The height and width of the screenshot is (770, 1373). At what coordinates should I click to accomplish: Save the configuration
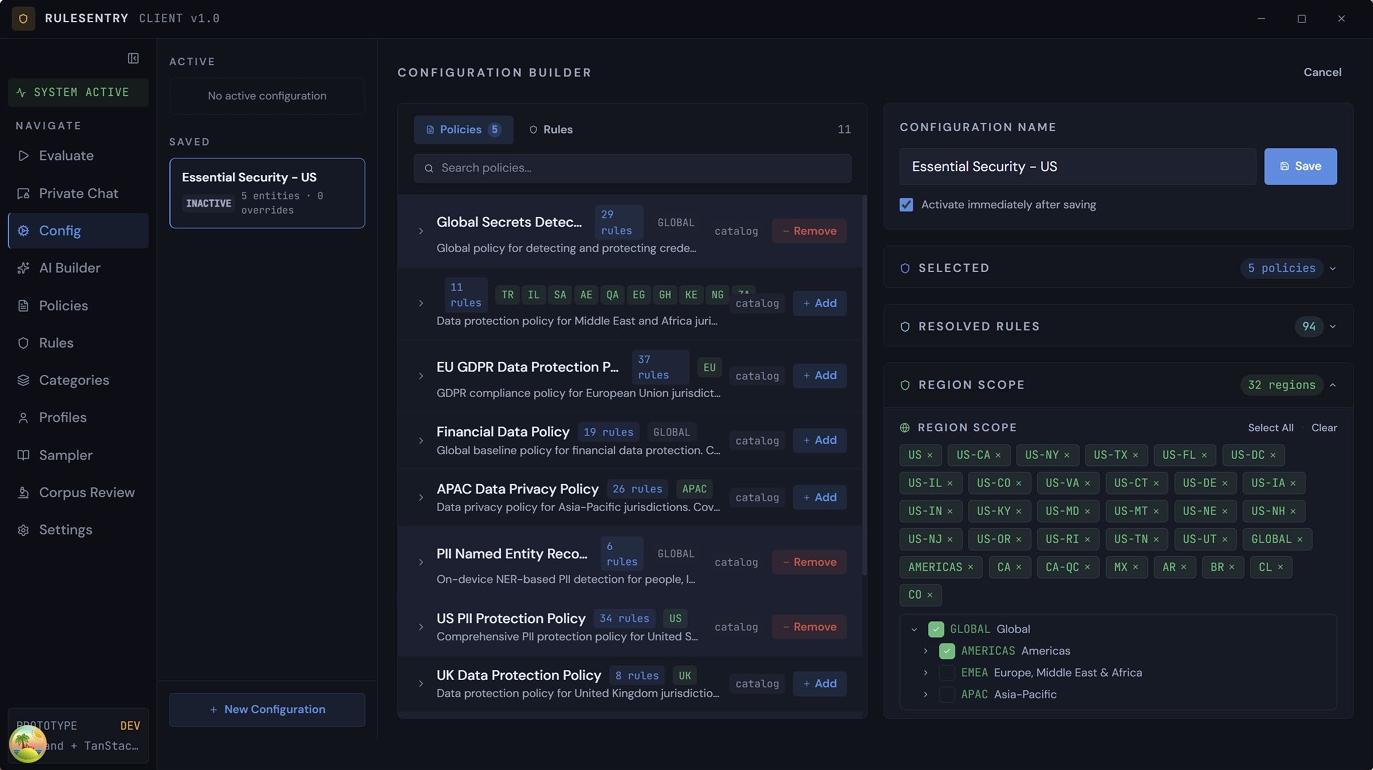[x=1300, y=167]
